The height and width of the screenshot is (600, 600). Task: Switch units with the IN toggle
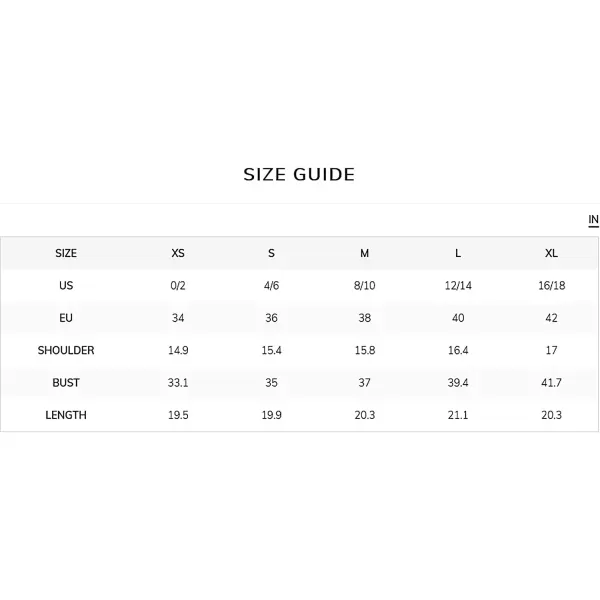coord(593,220)
